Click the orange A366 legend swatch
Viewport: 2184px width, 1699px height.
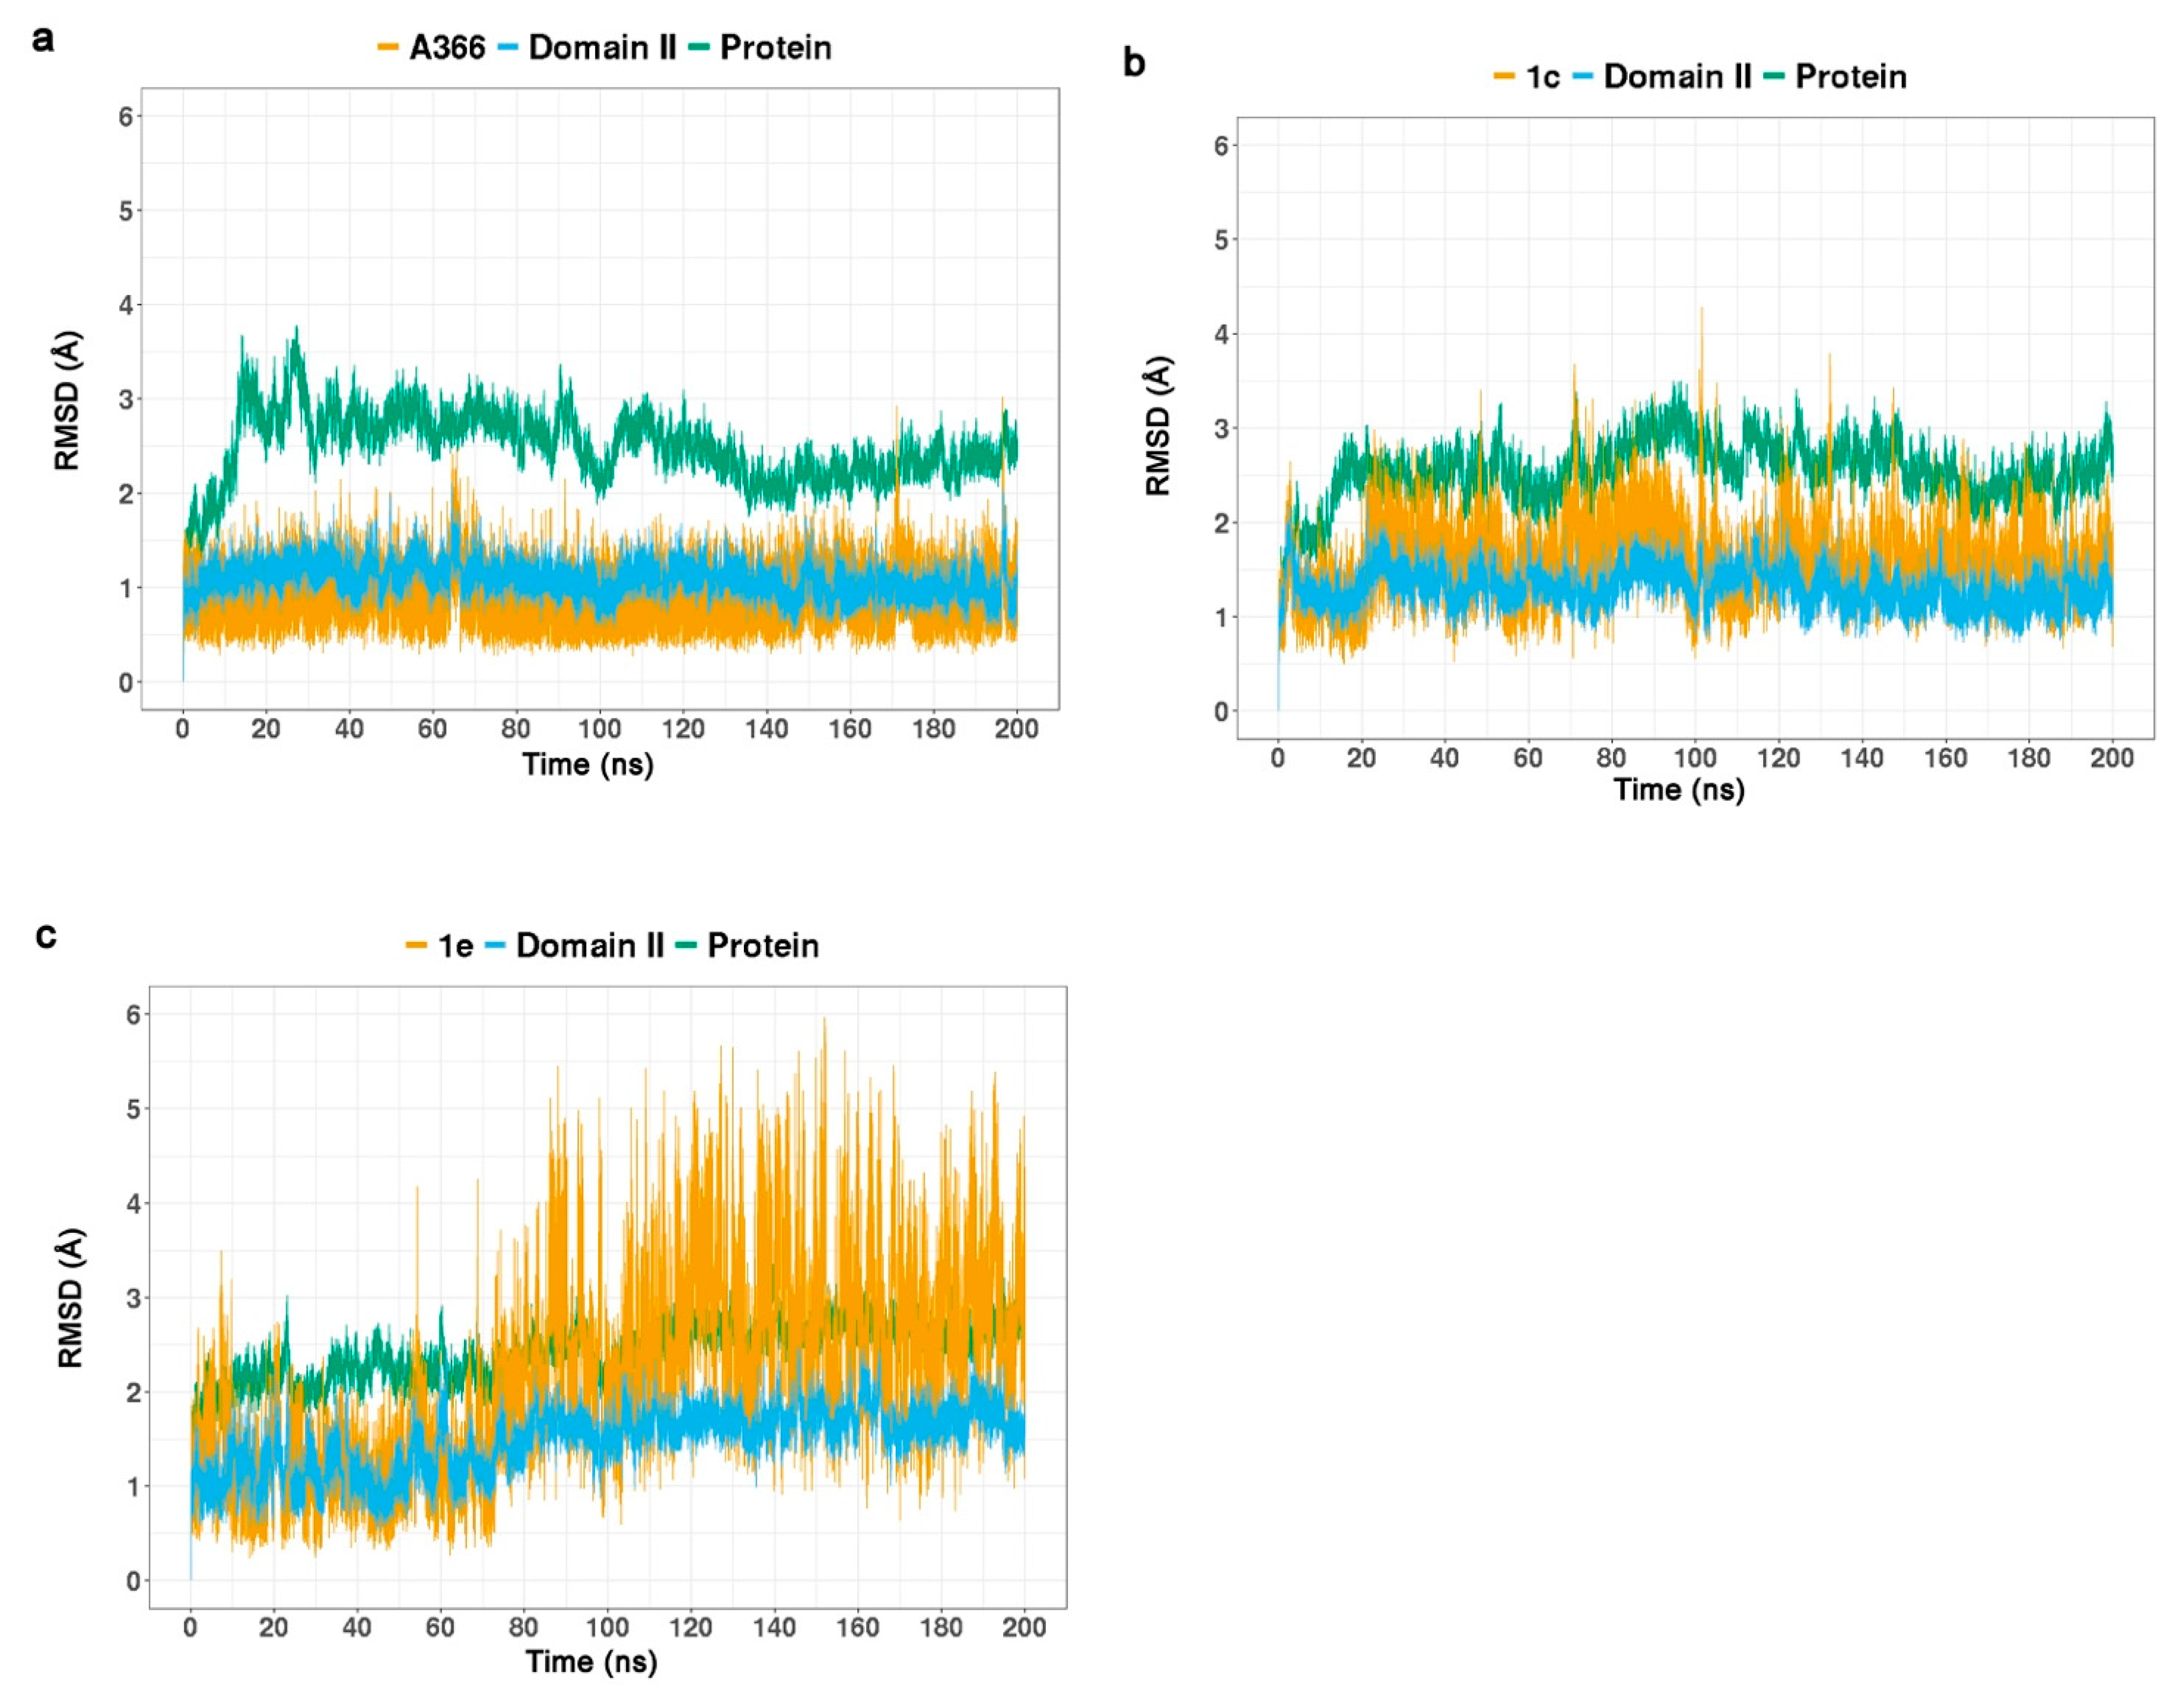click(x=388, y=47)
